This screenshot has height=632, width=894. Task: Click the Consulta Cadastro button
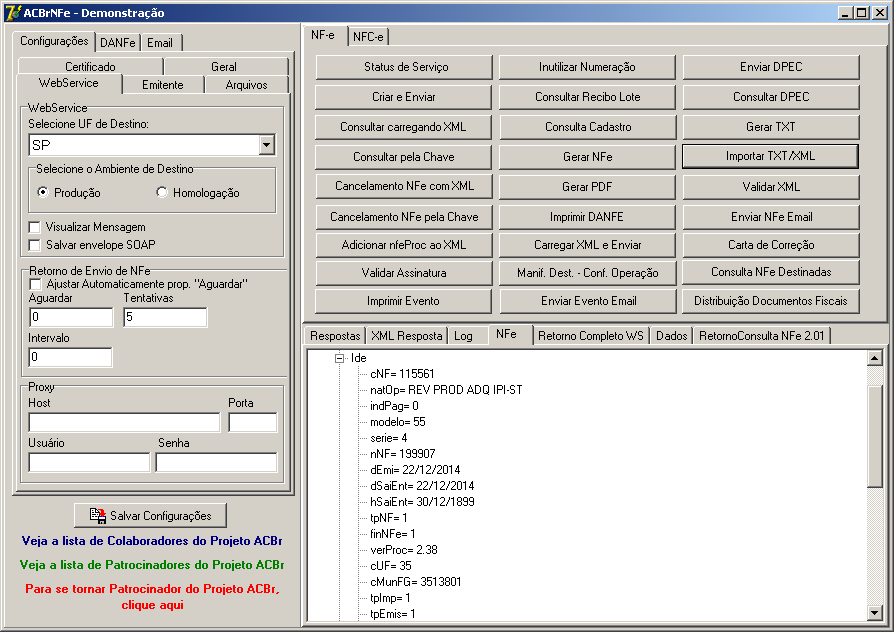[x=587, y=127]
